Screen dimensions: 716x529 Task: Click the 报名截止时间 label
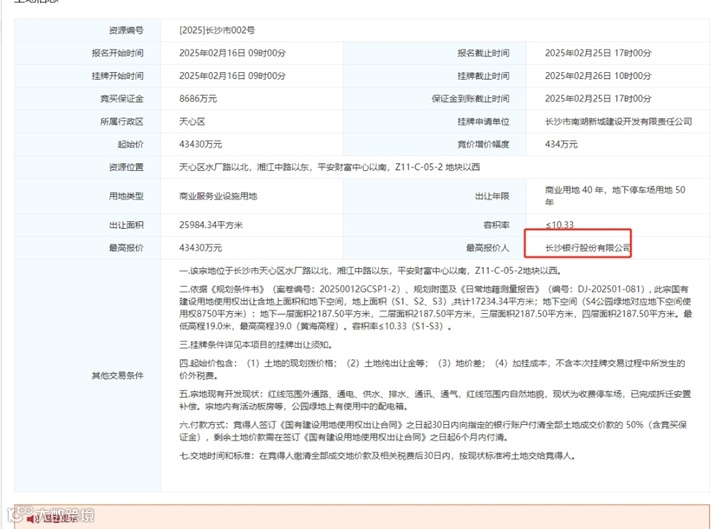coord(483,53)
